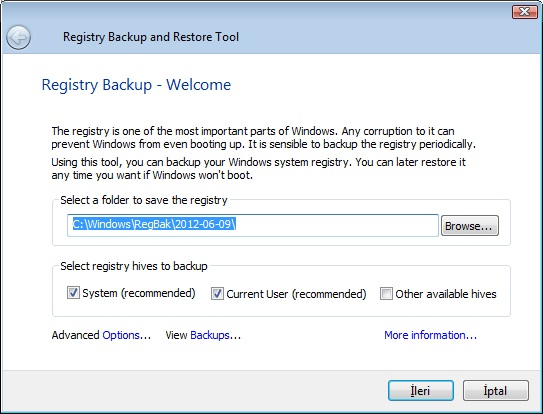Click the word View beside Backups
The height and width of the screenshot is (414, 543).
point(176,335)
